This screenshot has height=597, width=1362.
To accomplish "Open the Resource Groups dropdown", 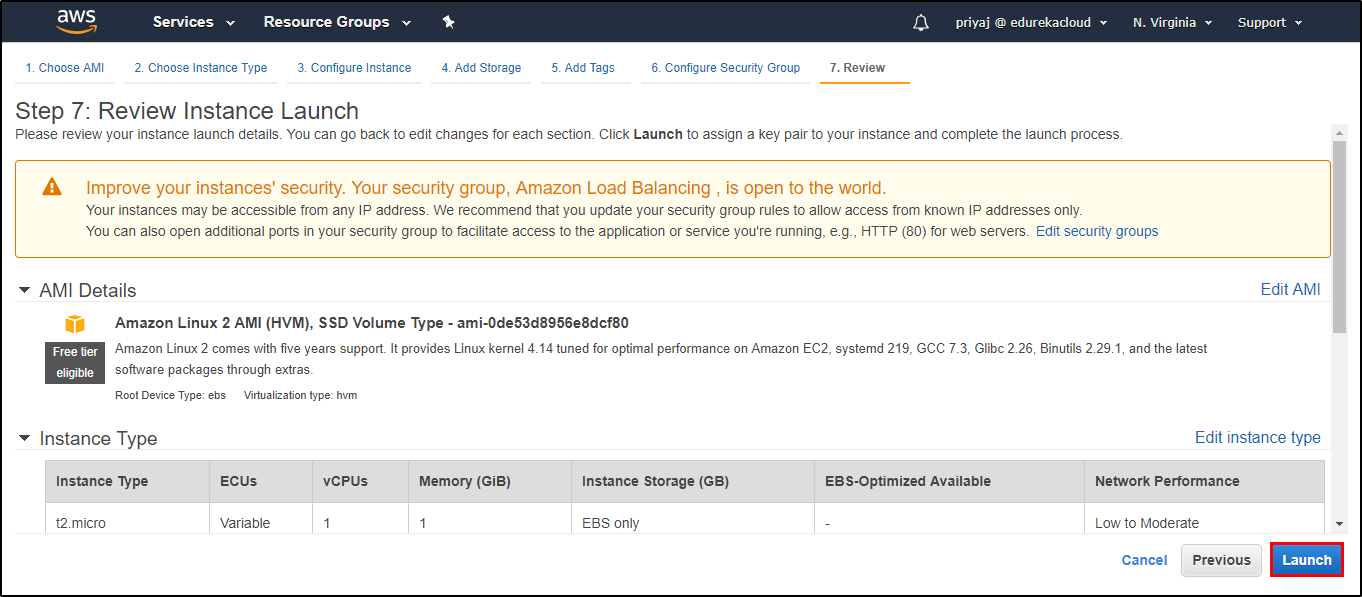I will (337, 22).
